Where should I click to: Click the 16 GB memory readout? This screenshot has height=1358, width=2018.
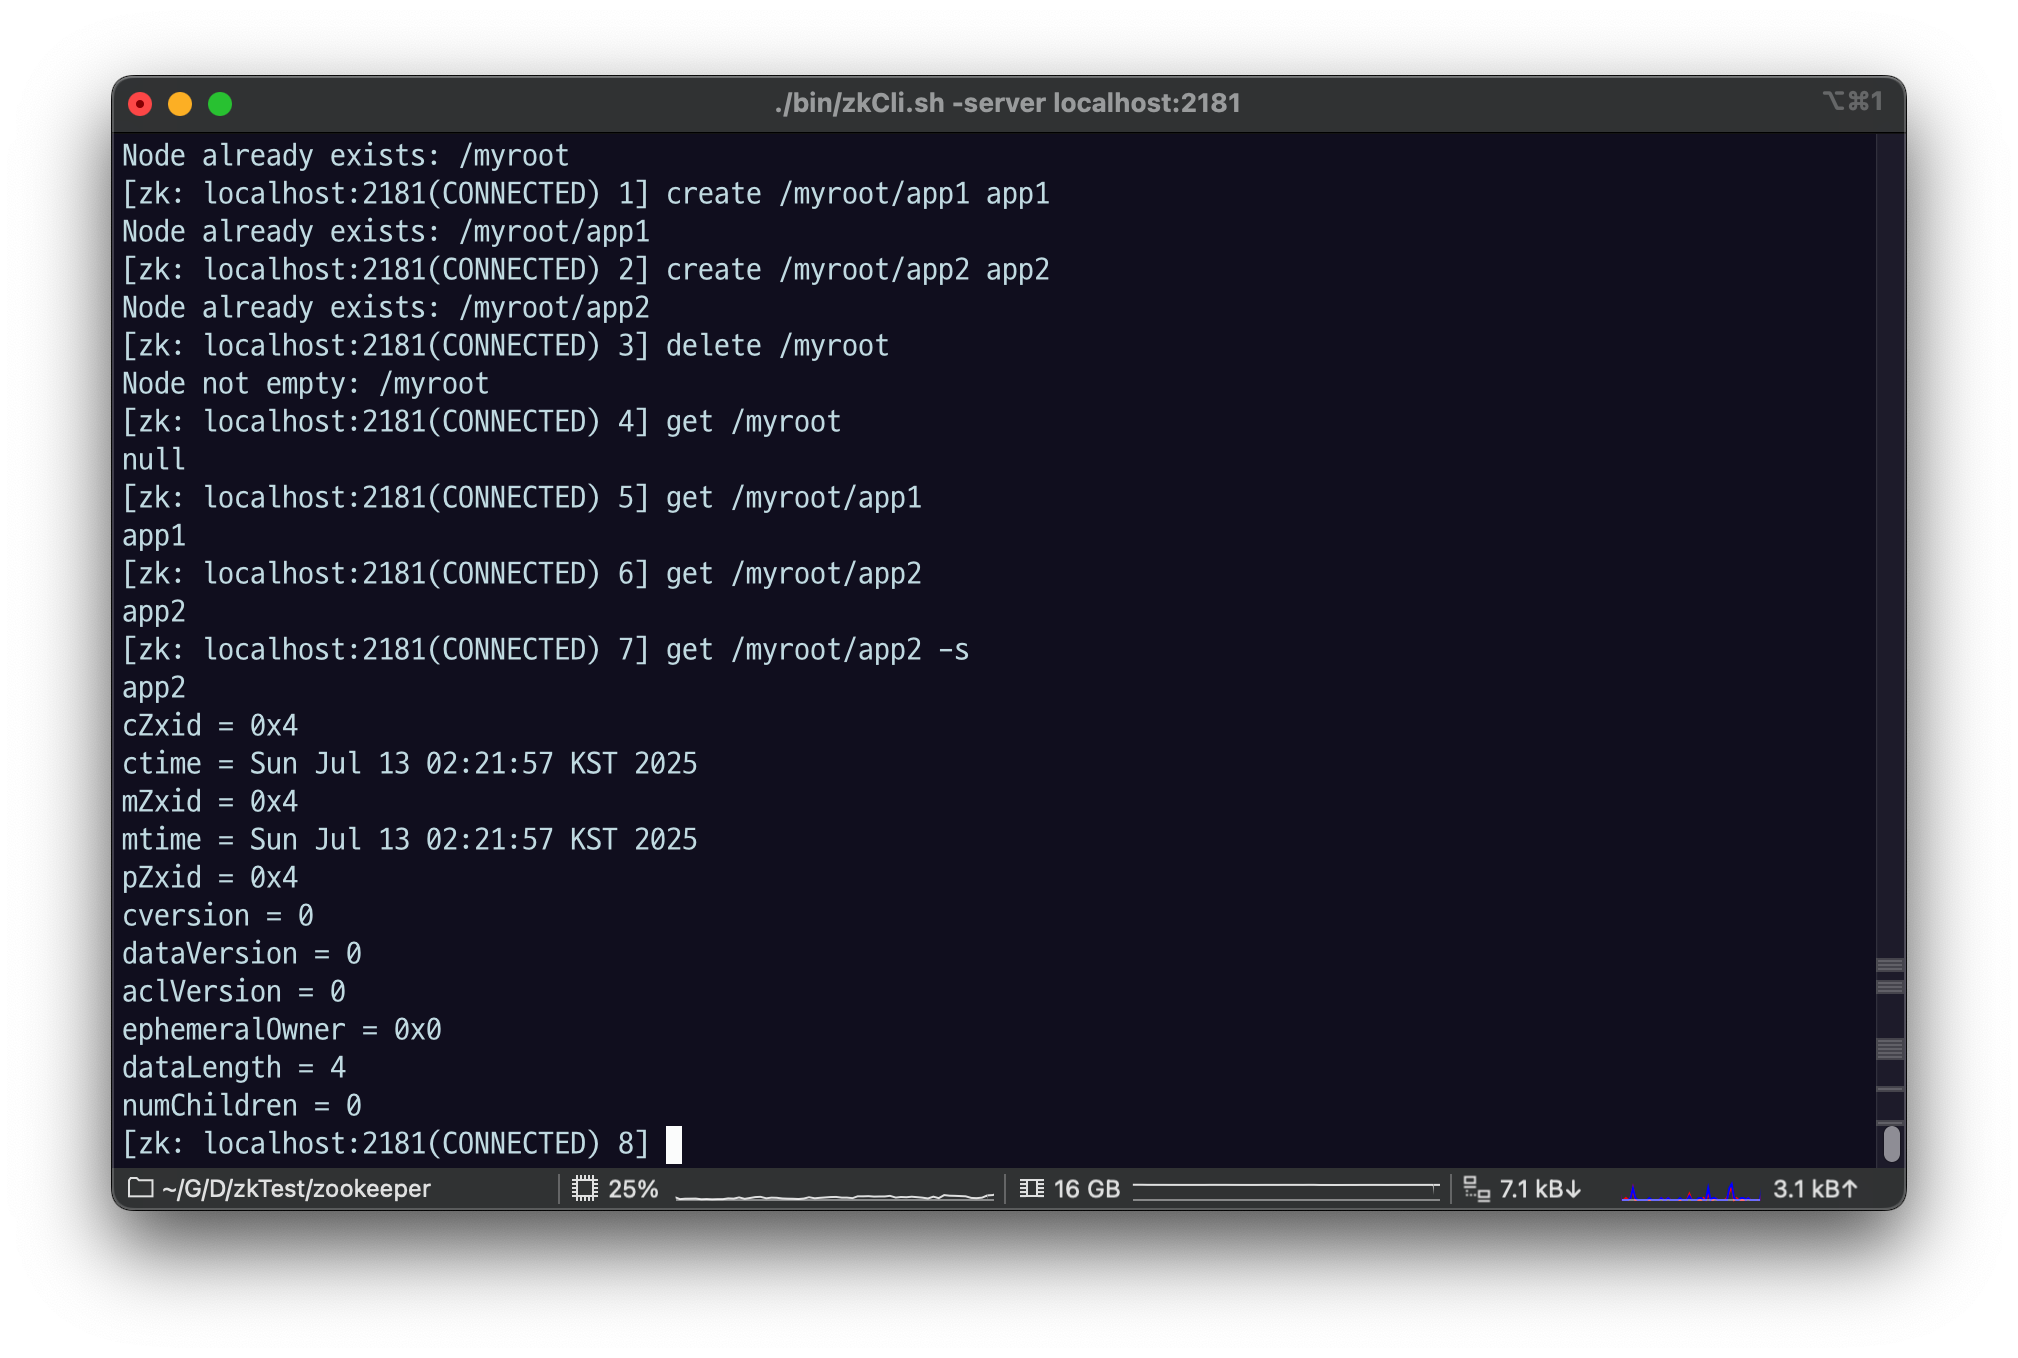tap(1086, 1189)
